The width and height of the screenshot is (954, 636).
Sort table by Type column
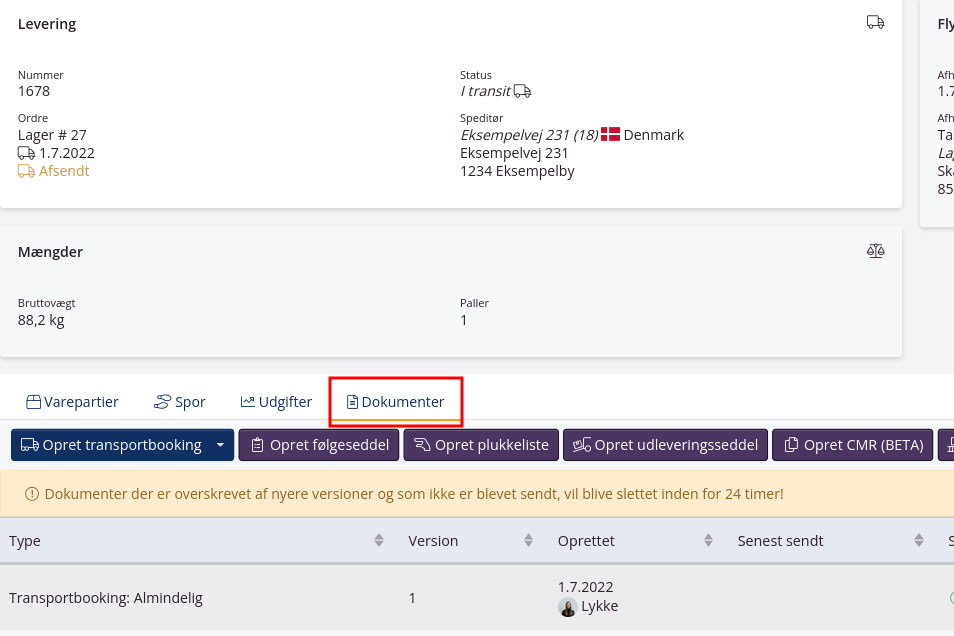(x=379, y=541)
